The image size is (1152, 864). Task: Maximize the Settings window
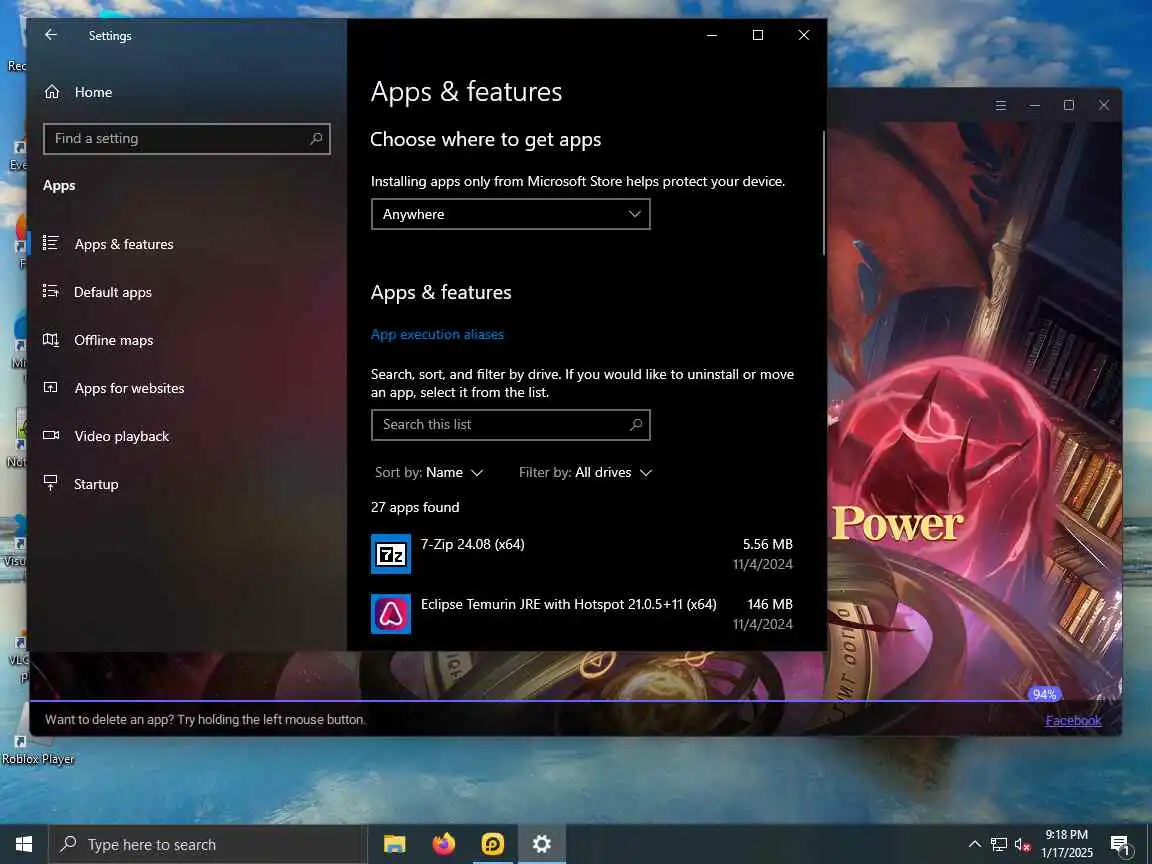point(757,35)
